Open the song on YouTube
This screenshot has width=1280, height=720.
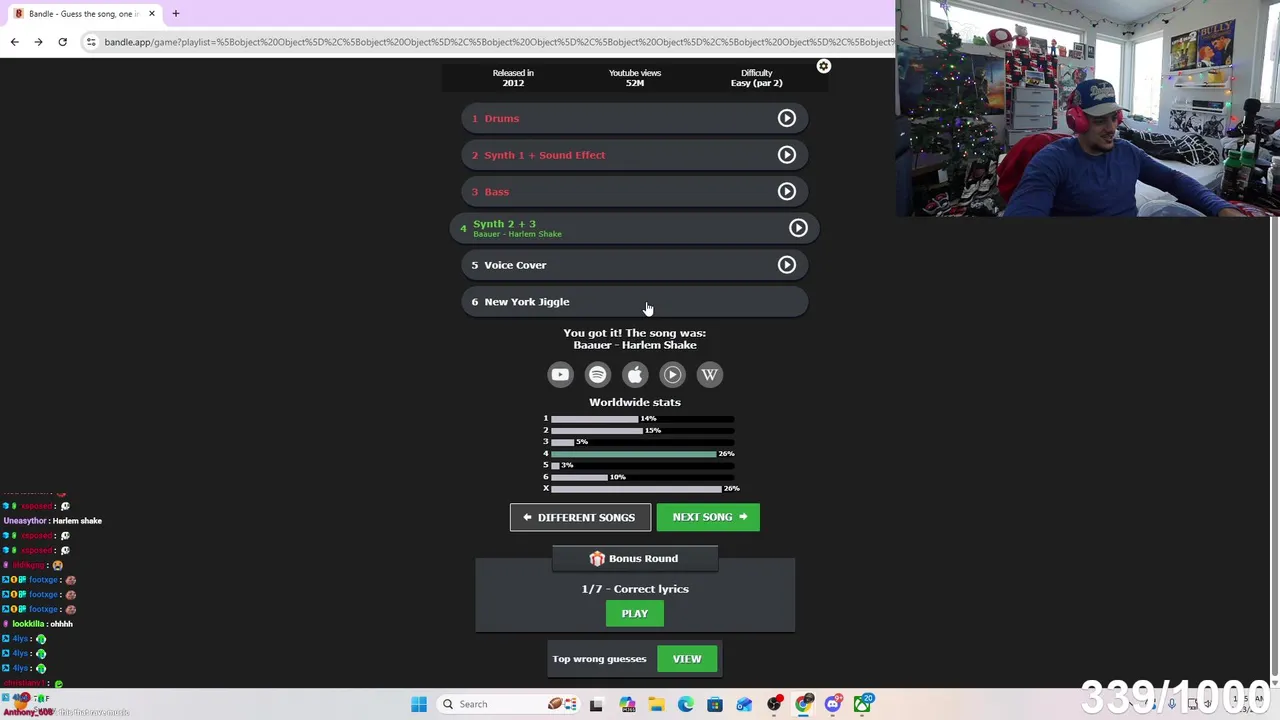(x=560, y=374)
